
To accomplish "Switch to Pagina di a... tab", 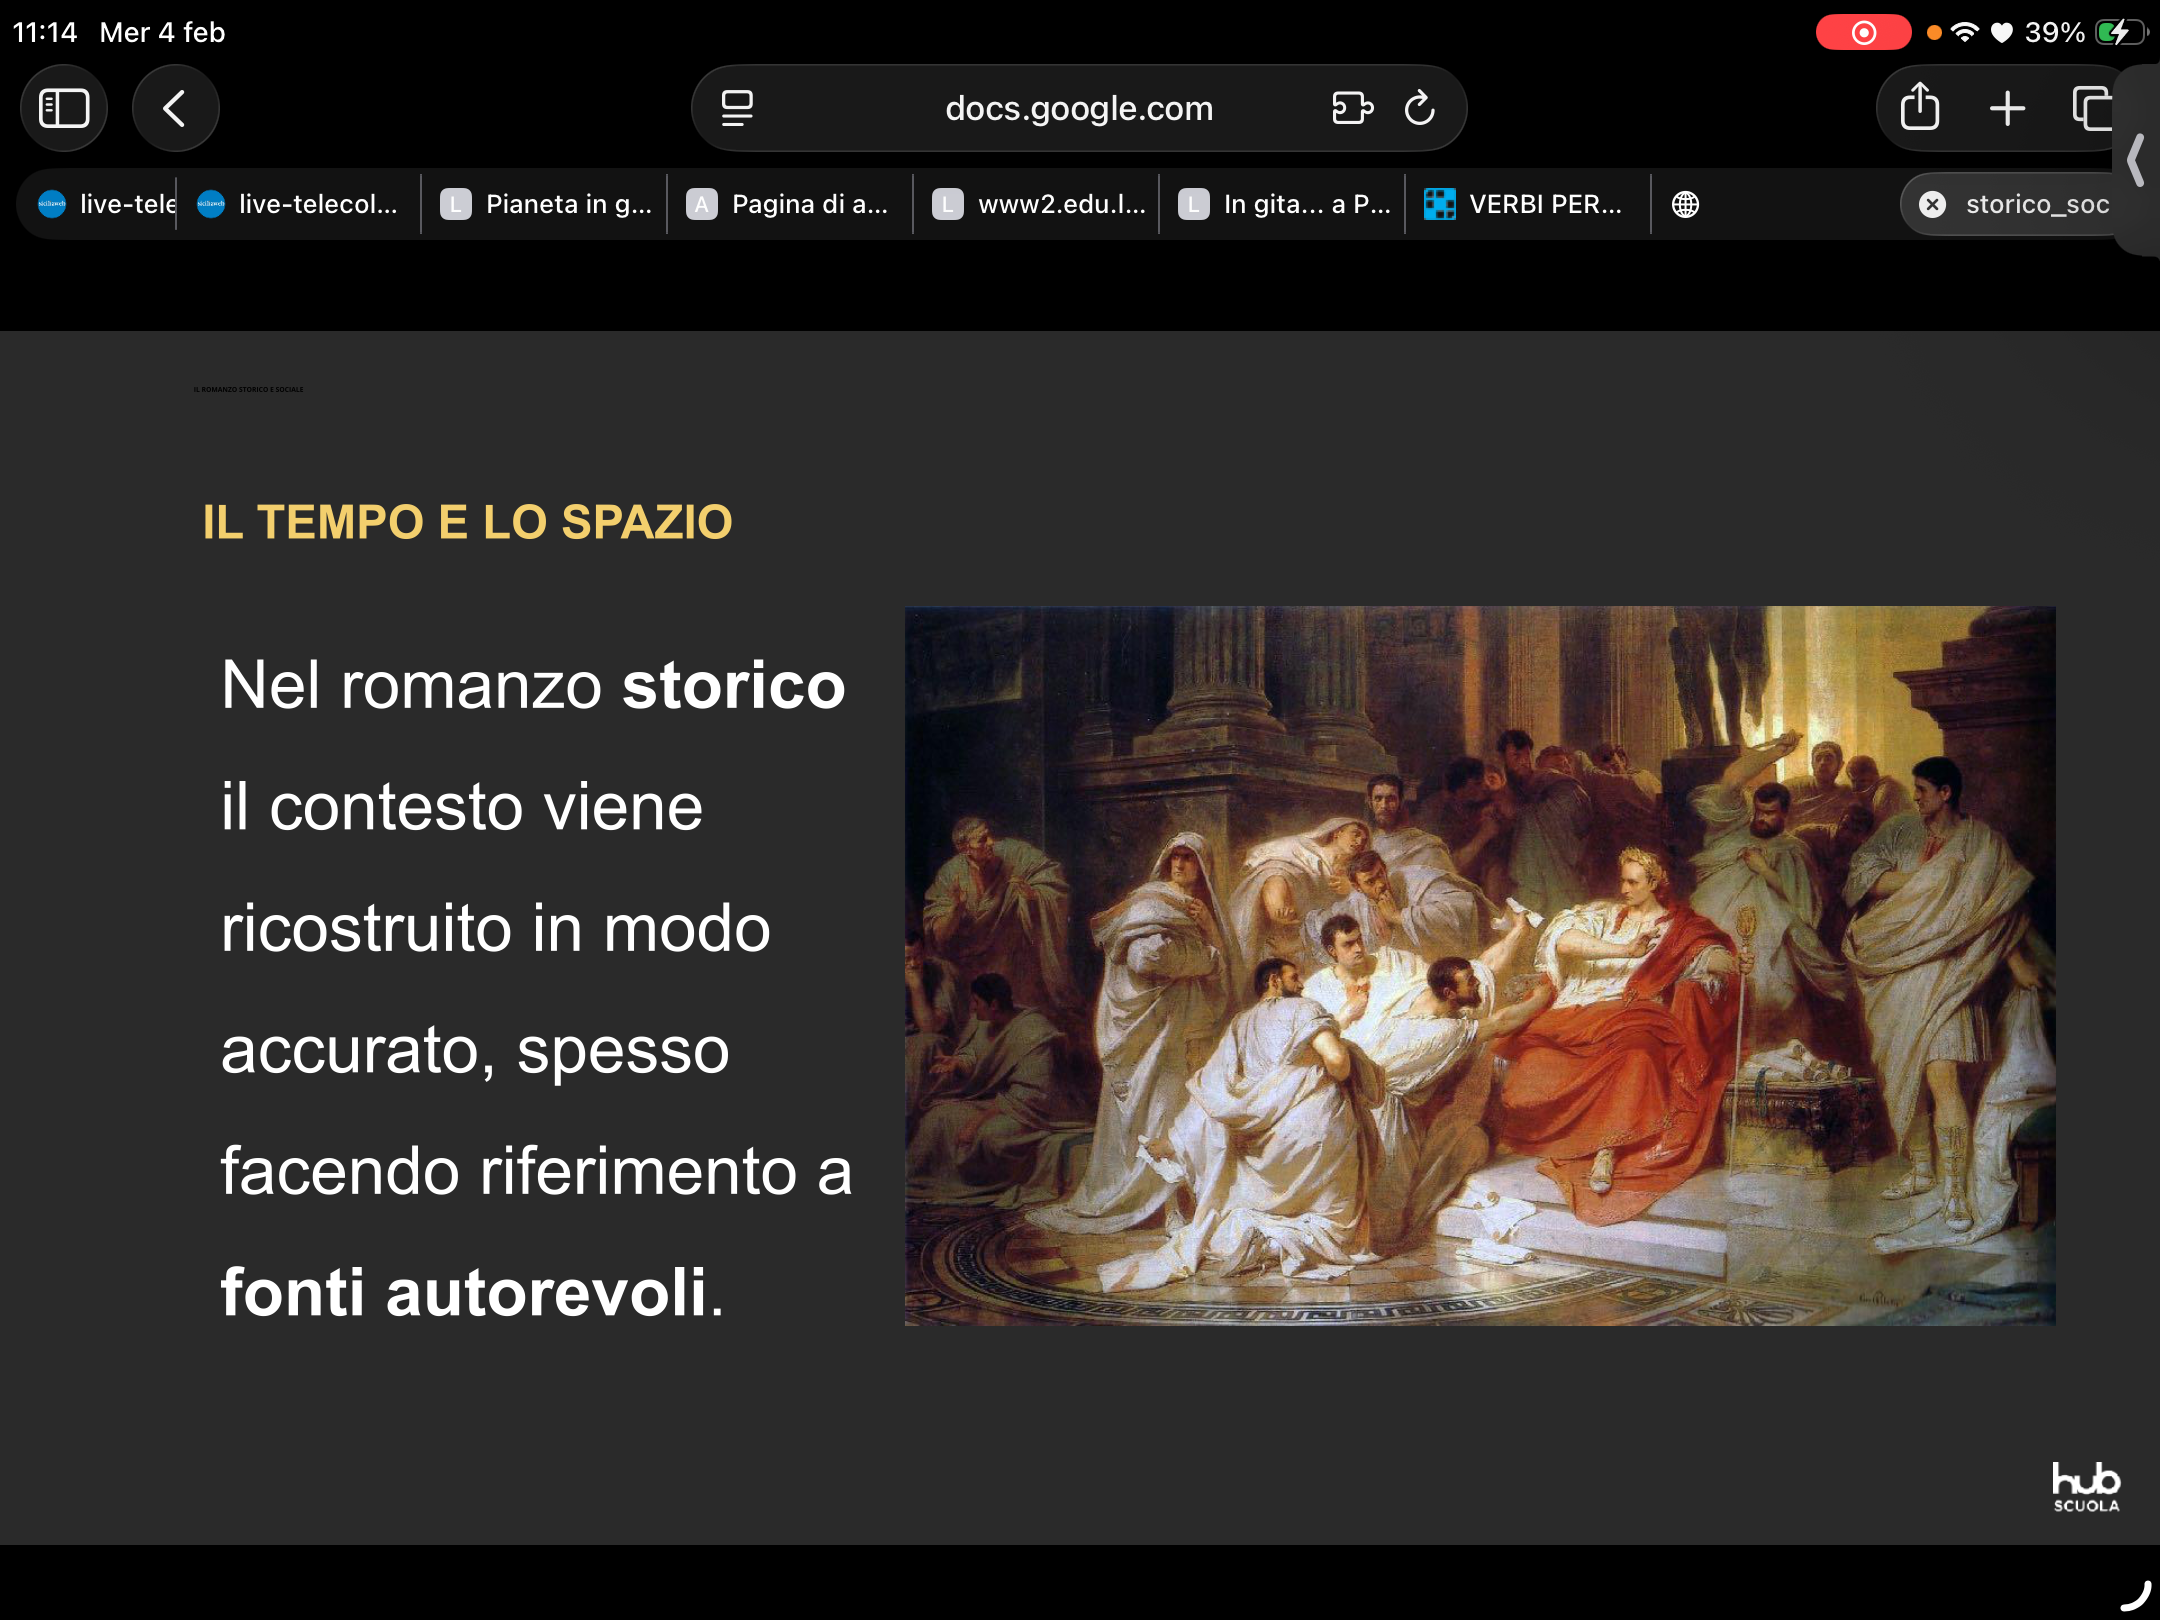I will [791, 204].
